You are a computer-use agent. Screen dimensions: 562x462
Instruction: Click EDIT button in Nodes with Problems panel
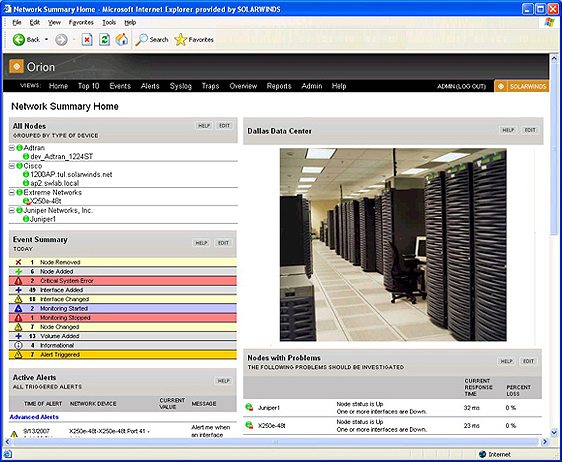[x=528, y=361]
